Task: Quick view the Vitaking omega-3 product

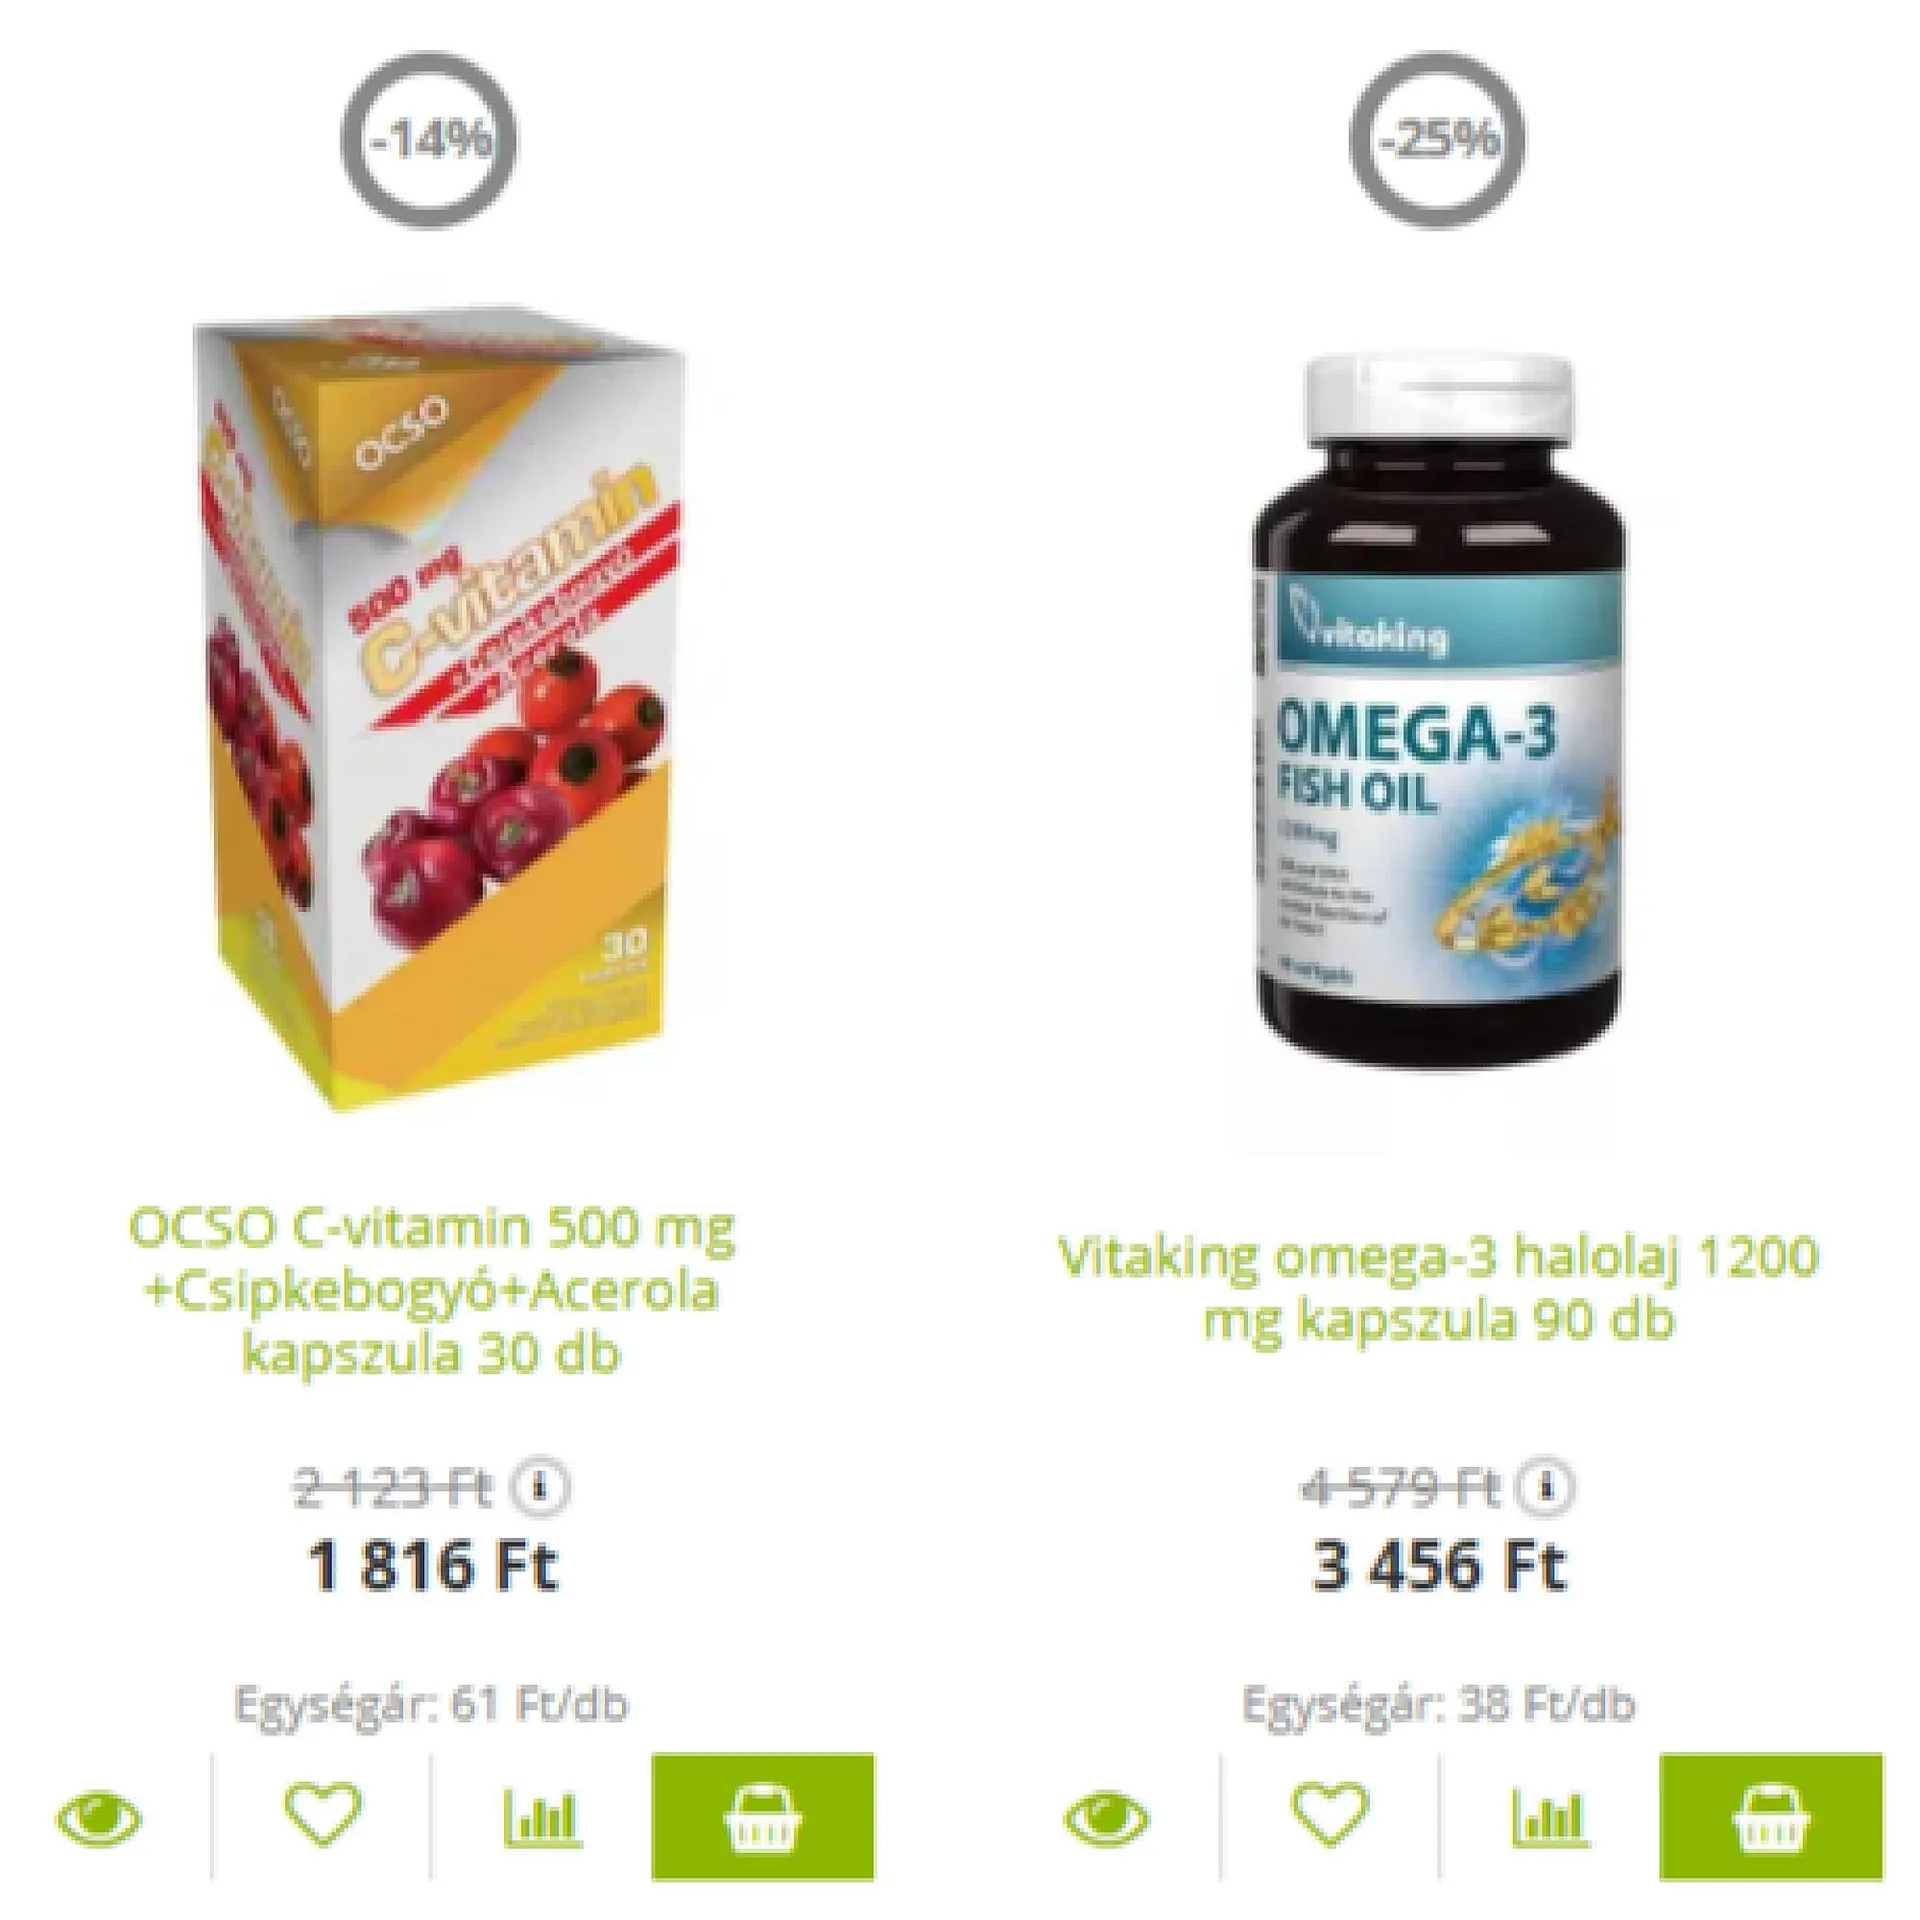Action: click(1108, 1817)
